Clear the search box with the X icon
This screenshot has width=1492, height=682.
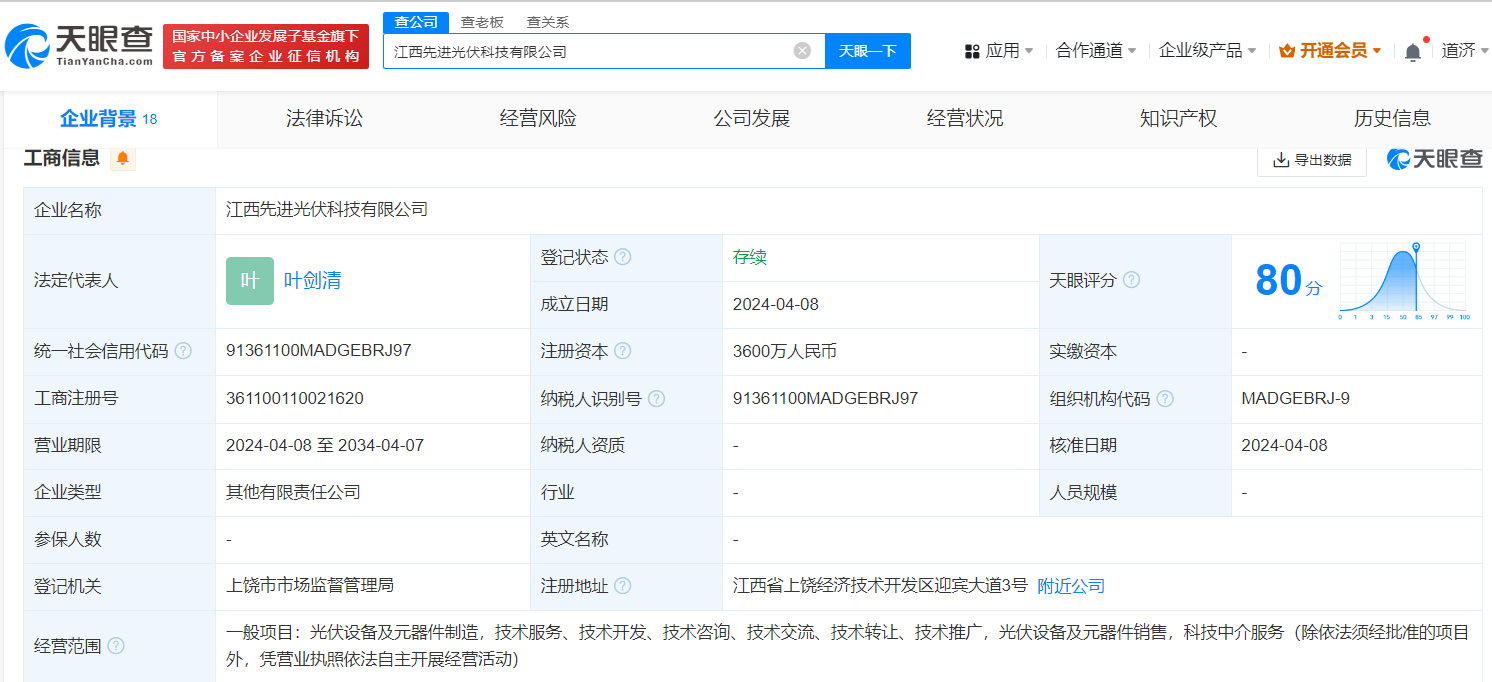coord(802,51)
